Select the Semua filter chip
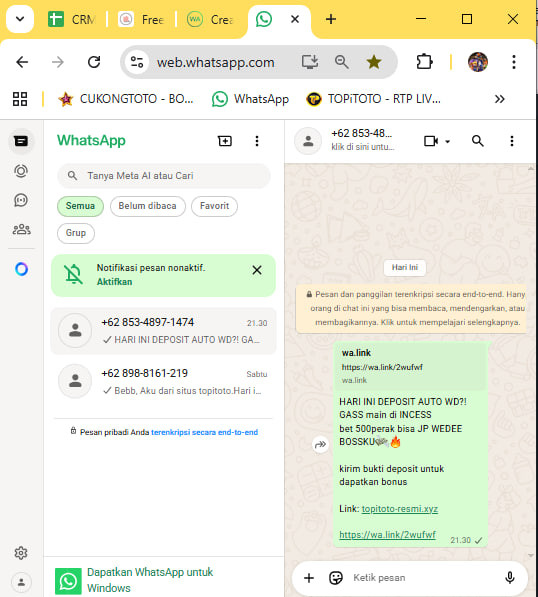The height and width of the screenshot is (597, 538). (80, 206)
